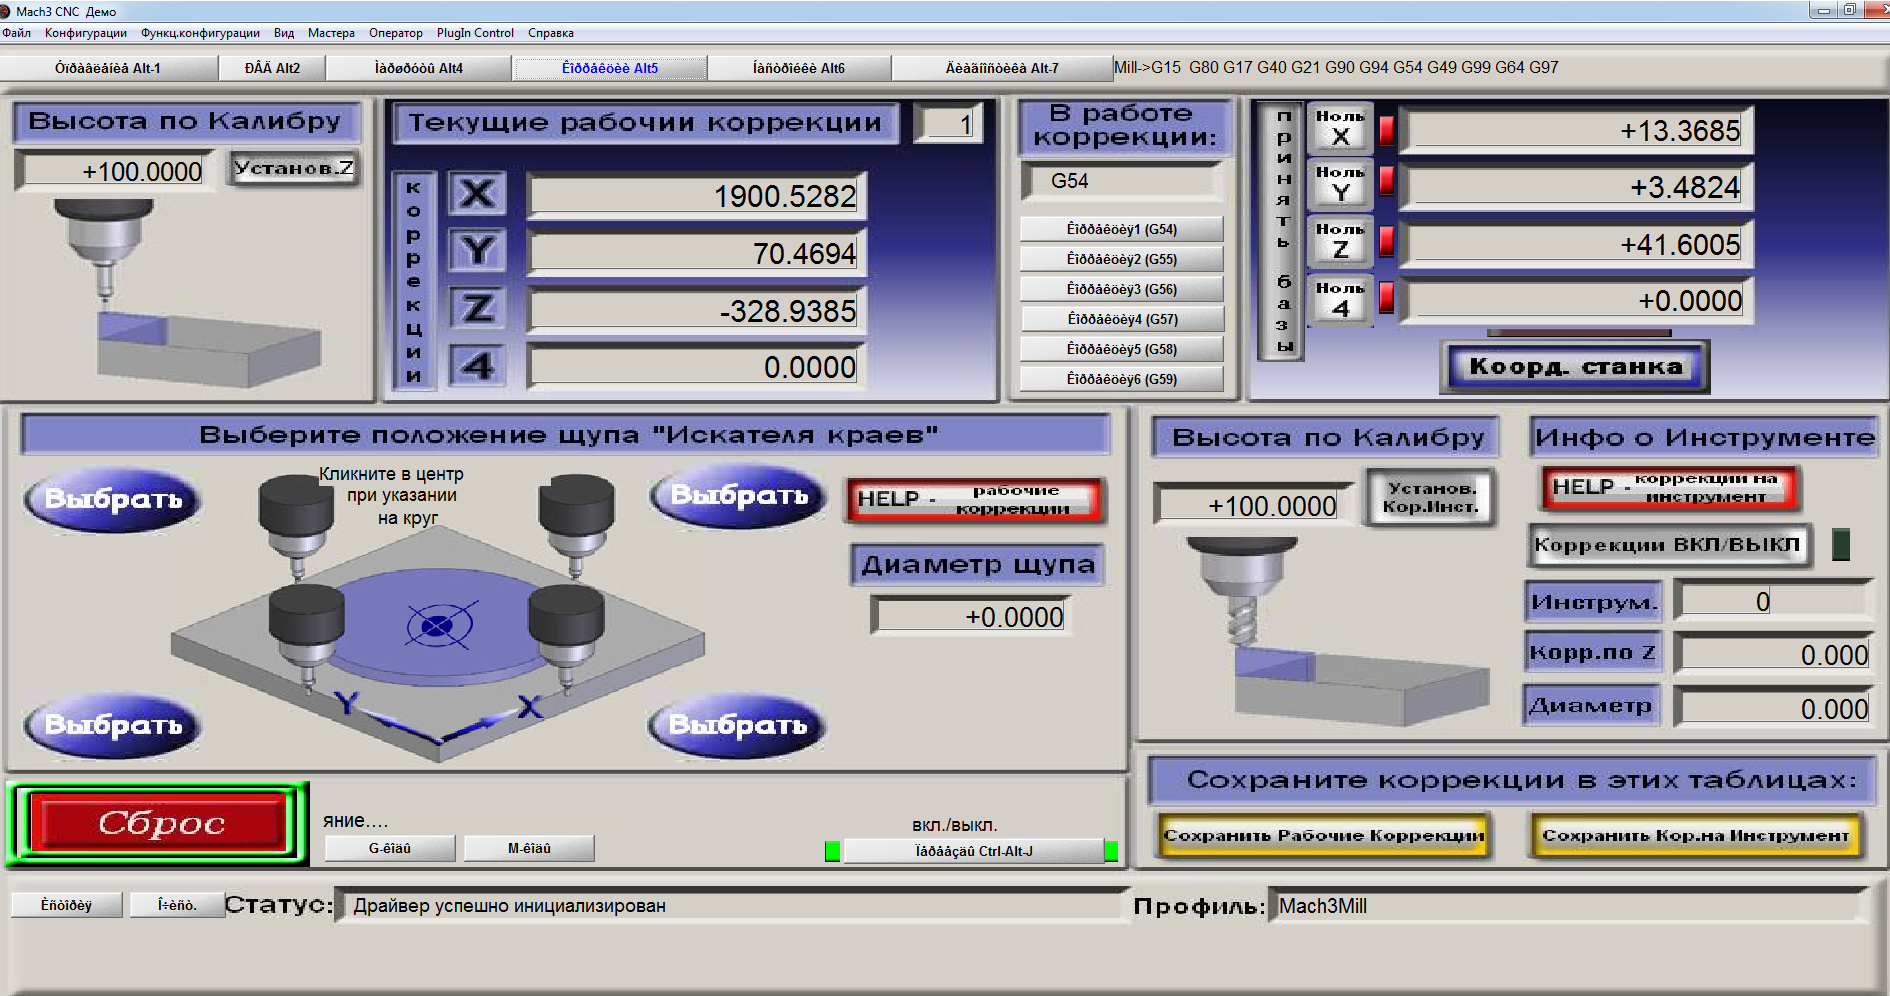Choose the bottom-left edge finder probe position
The width and height of the screenshot is (1890, 996).
click(113, 725)
